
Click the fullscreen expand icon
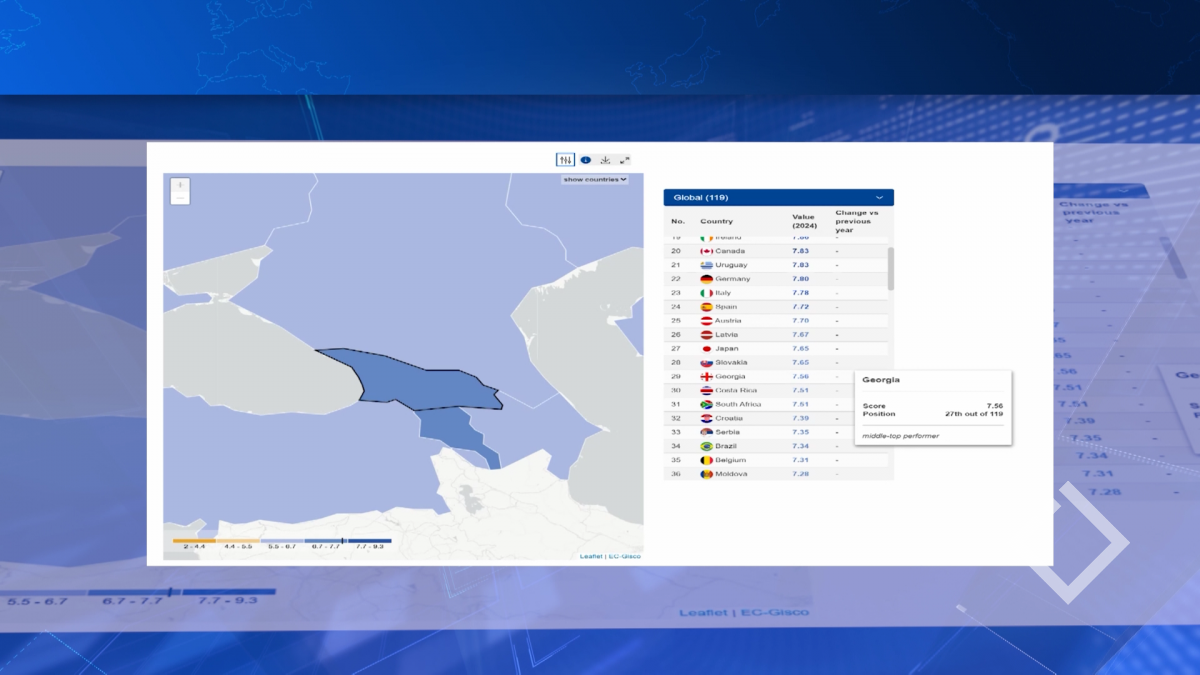click(x=625, y=160)
